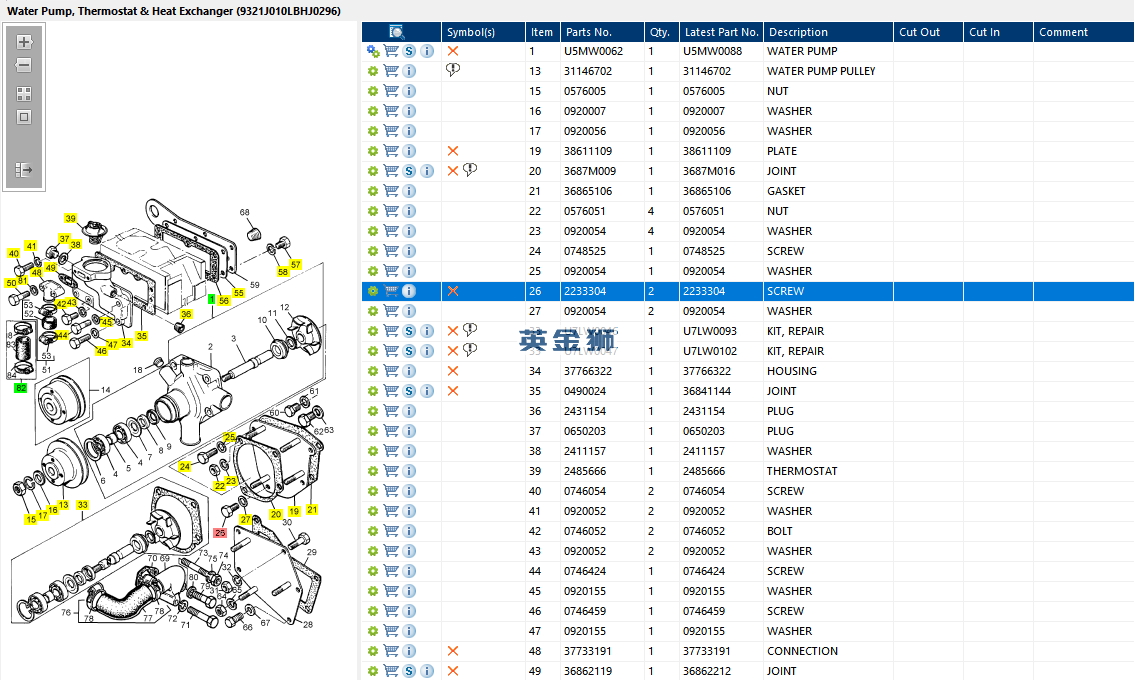
Task: Click orange X symbol on PLATE row
Action: click(x=453, y=151)
